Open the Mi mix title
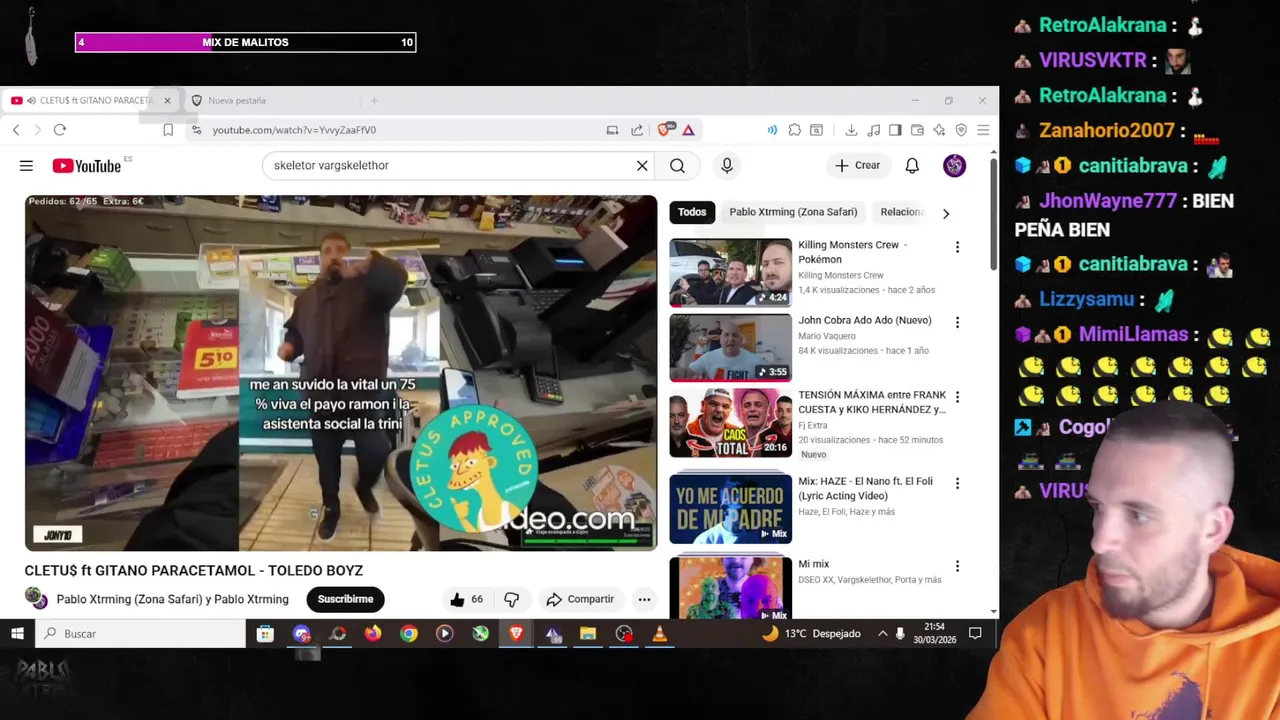Viewport: 1280px width, 720px height. click(x=813, y=564)
